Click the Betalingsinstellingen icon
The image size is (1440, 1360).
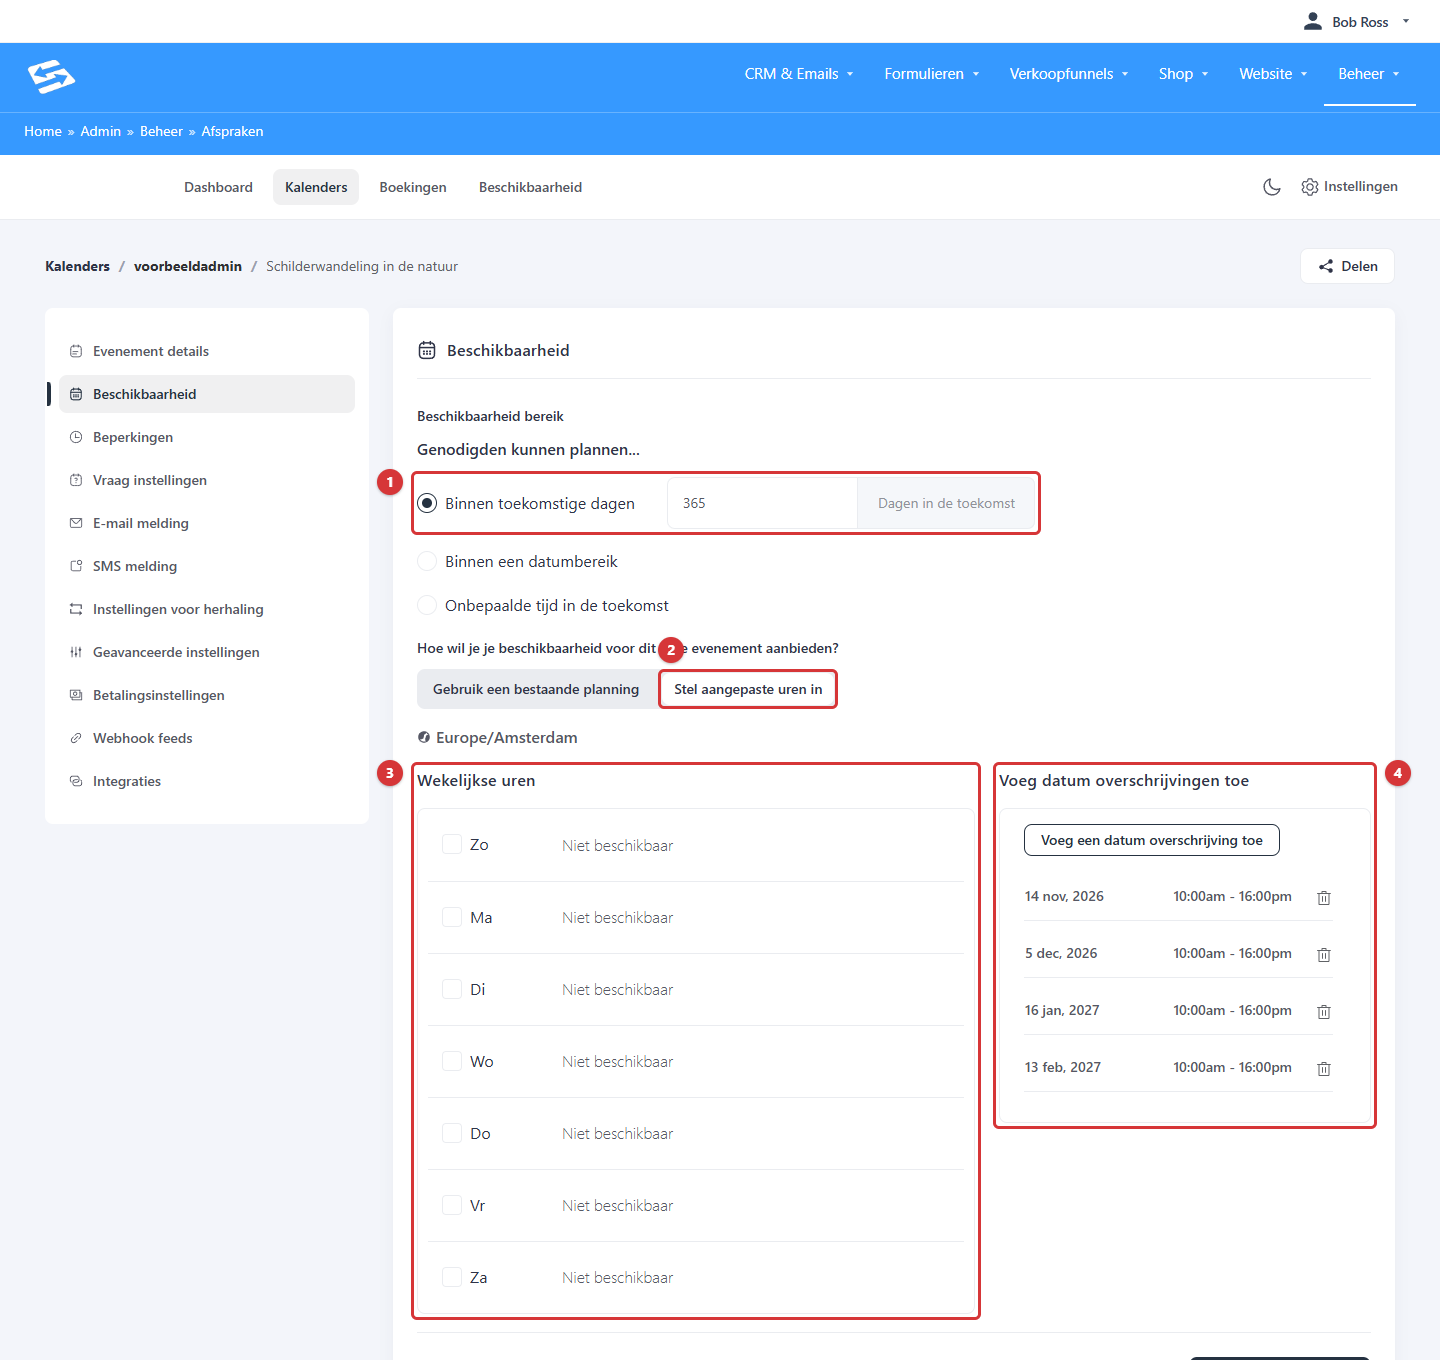76,695
